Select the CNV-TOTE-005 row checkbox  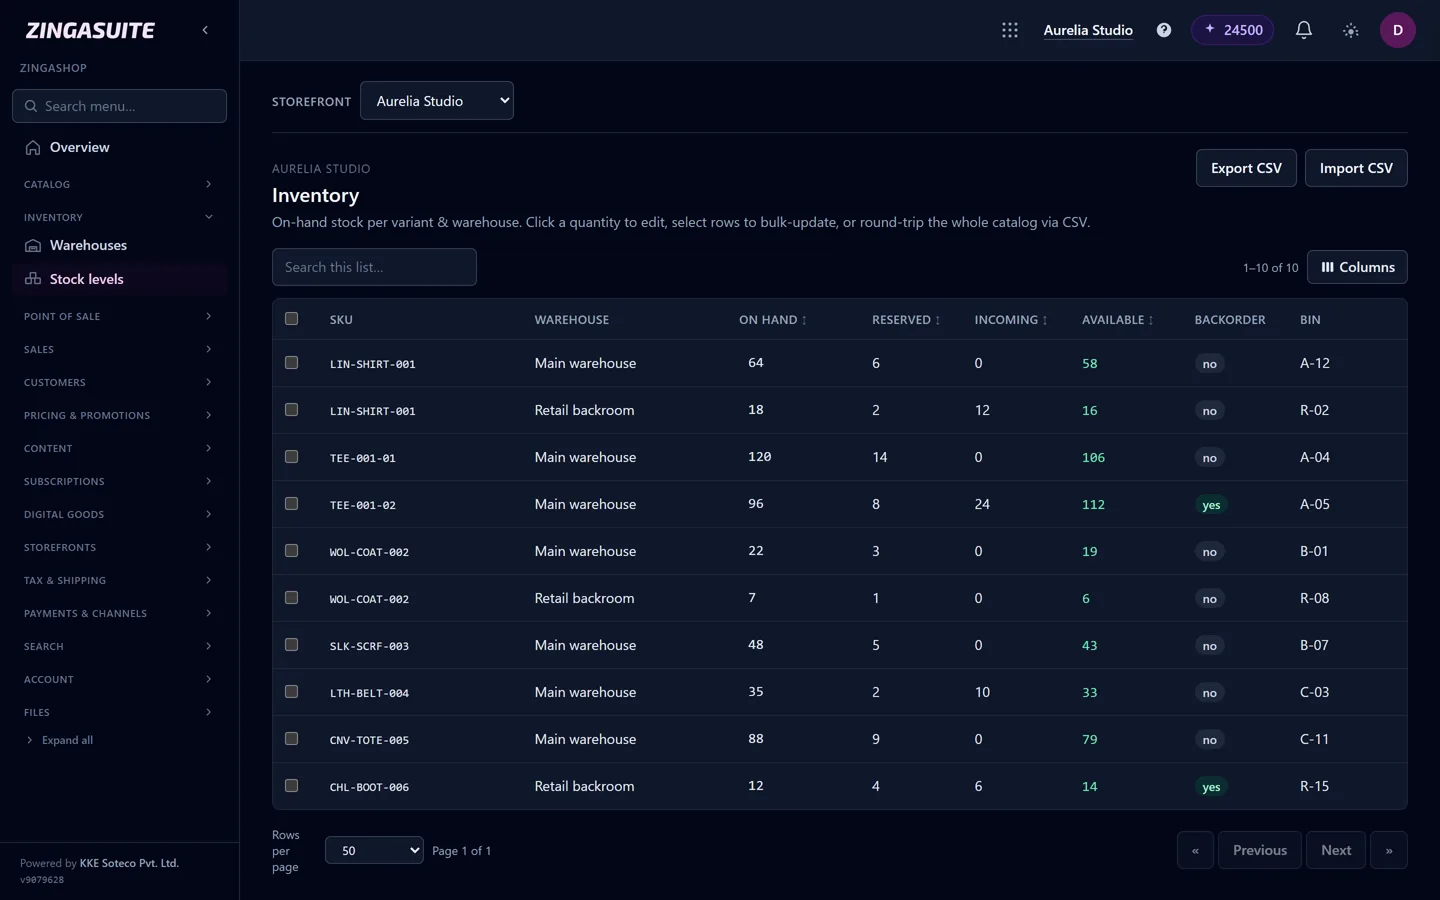pyautogui.click(x=291, y=739)
